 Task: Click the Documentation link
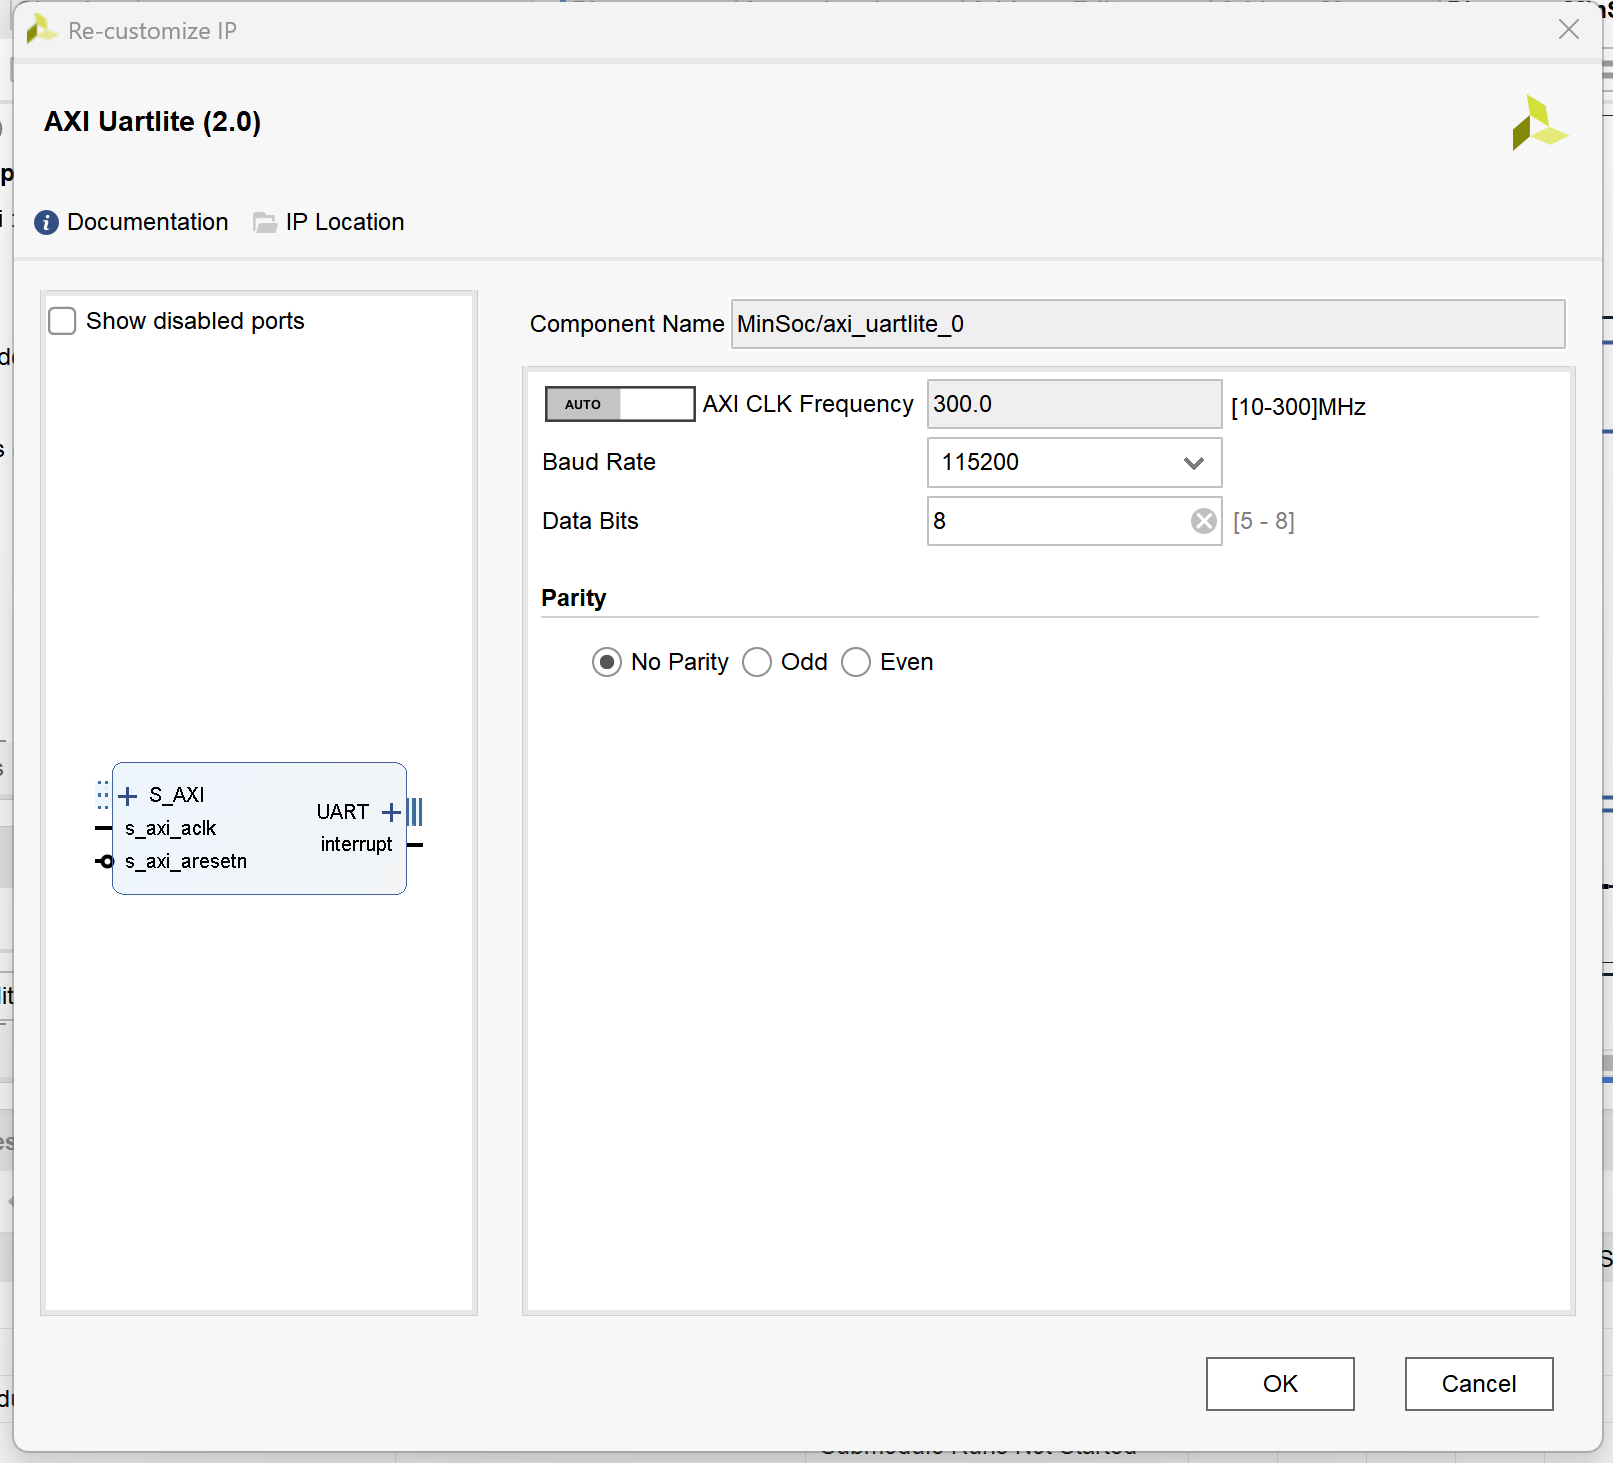pos(148,222)
